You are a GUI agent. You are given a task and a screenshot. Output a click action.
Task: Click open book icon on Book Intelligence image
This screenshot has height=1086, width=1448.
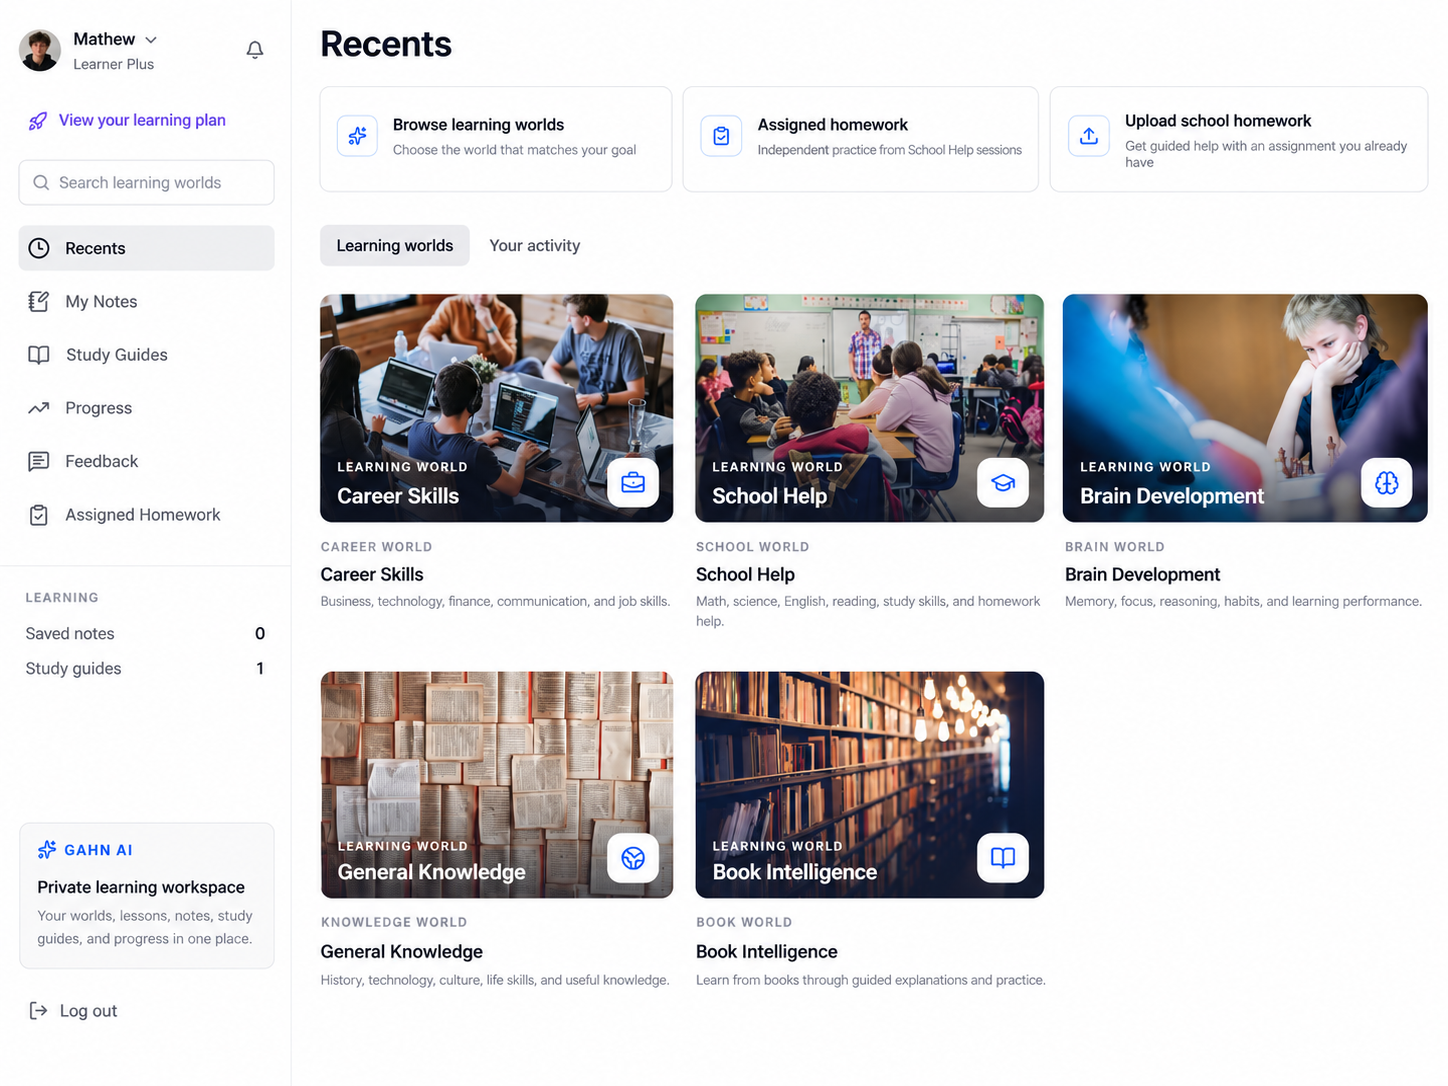(1003, 858)
